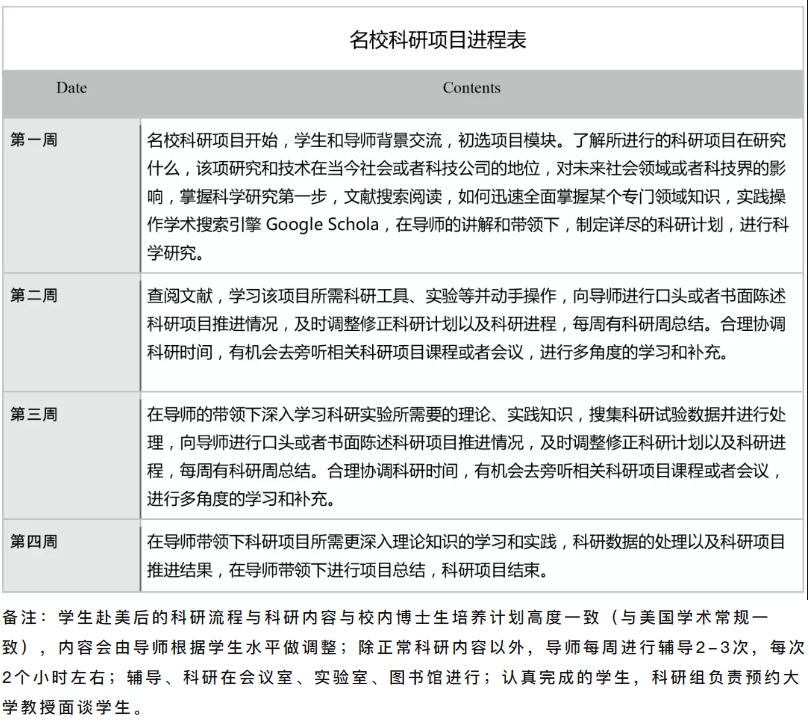Click the Google Schola text in week one

(x=322, y=223)
